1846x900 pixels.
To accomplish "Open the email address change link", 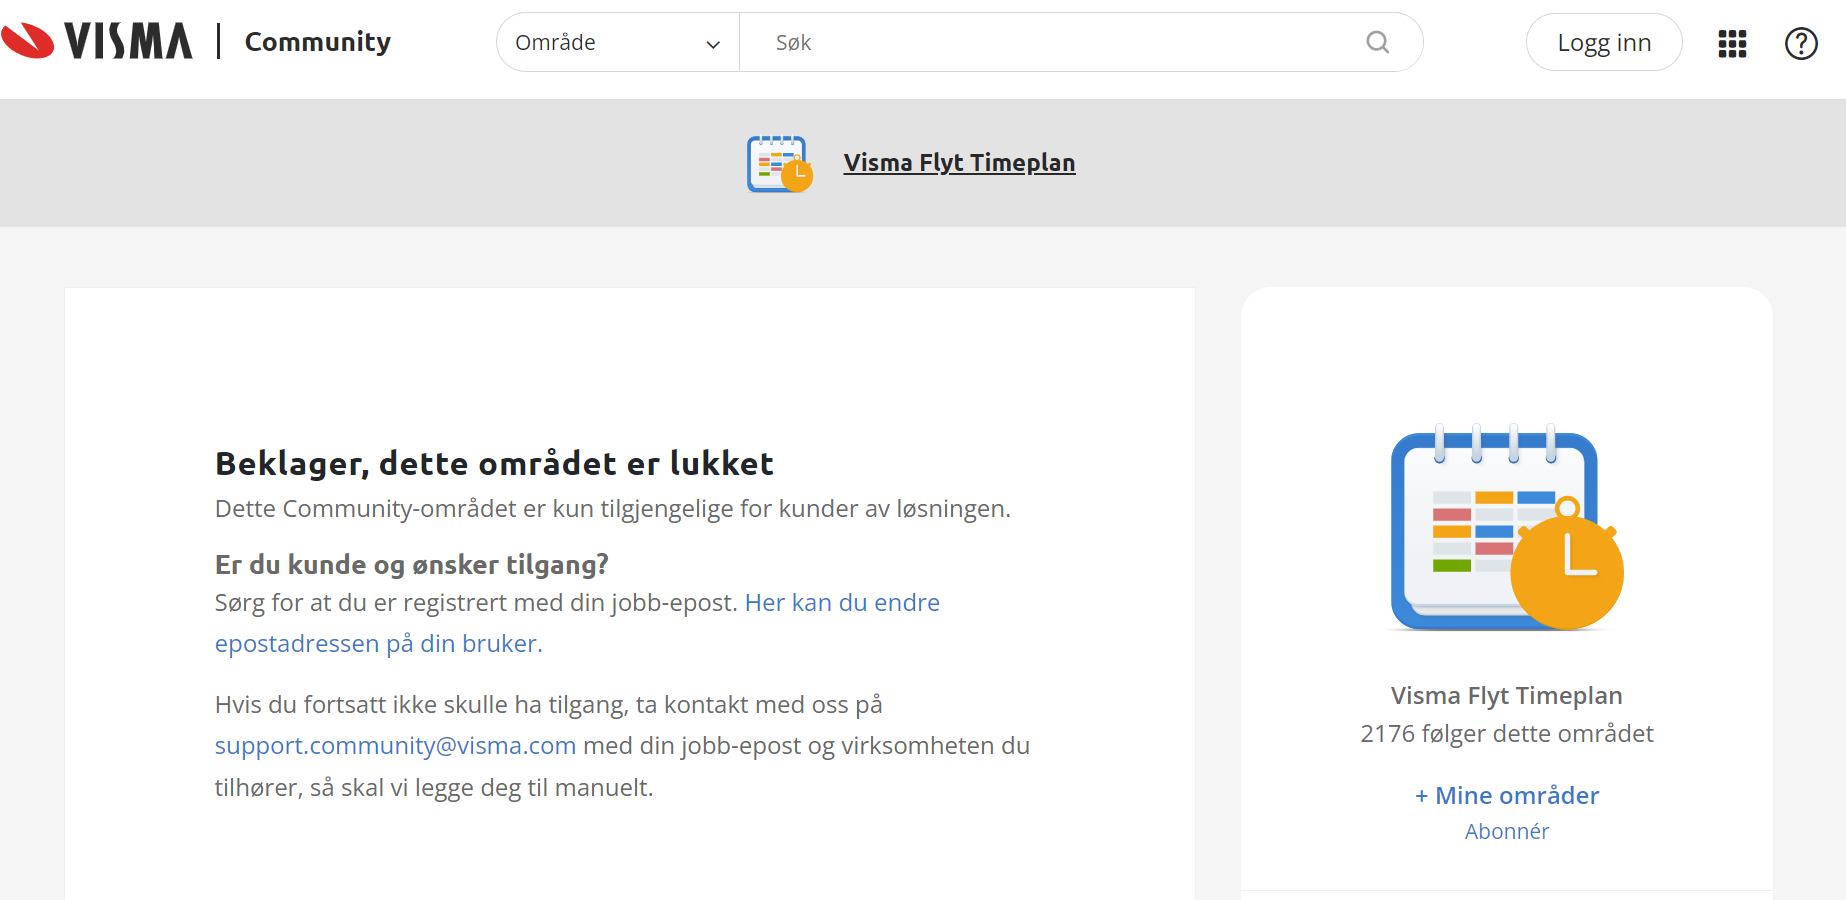I will [x=843, y=602].
